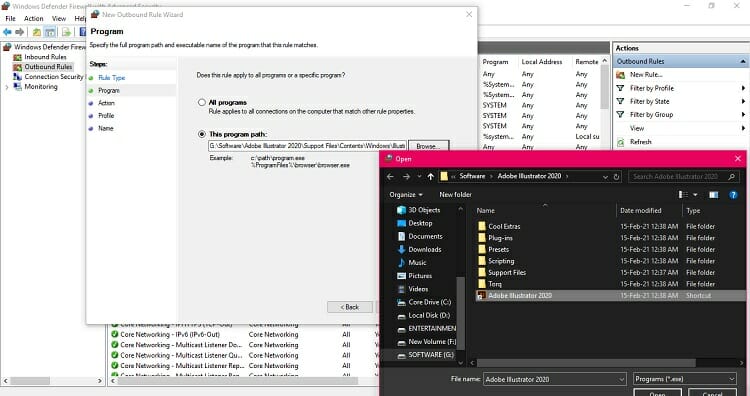Select Outbound Rules in the tree
Image resolution: width=750 pixels, height=396 pixels.
pos(48,67)
